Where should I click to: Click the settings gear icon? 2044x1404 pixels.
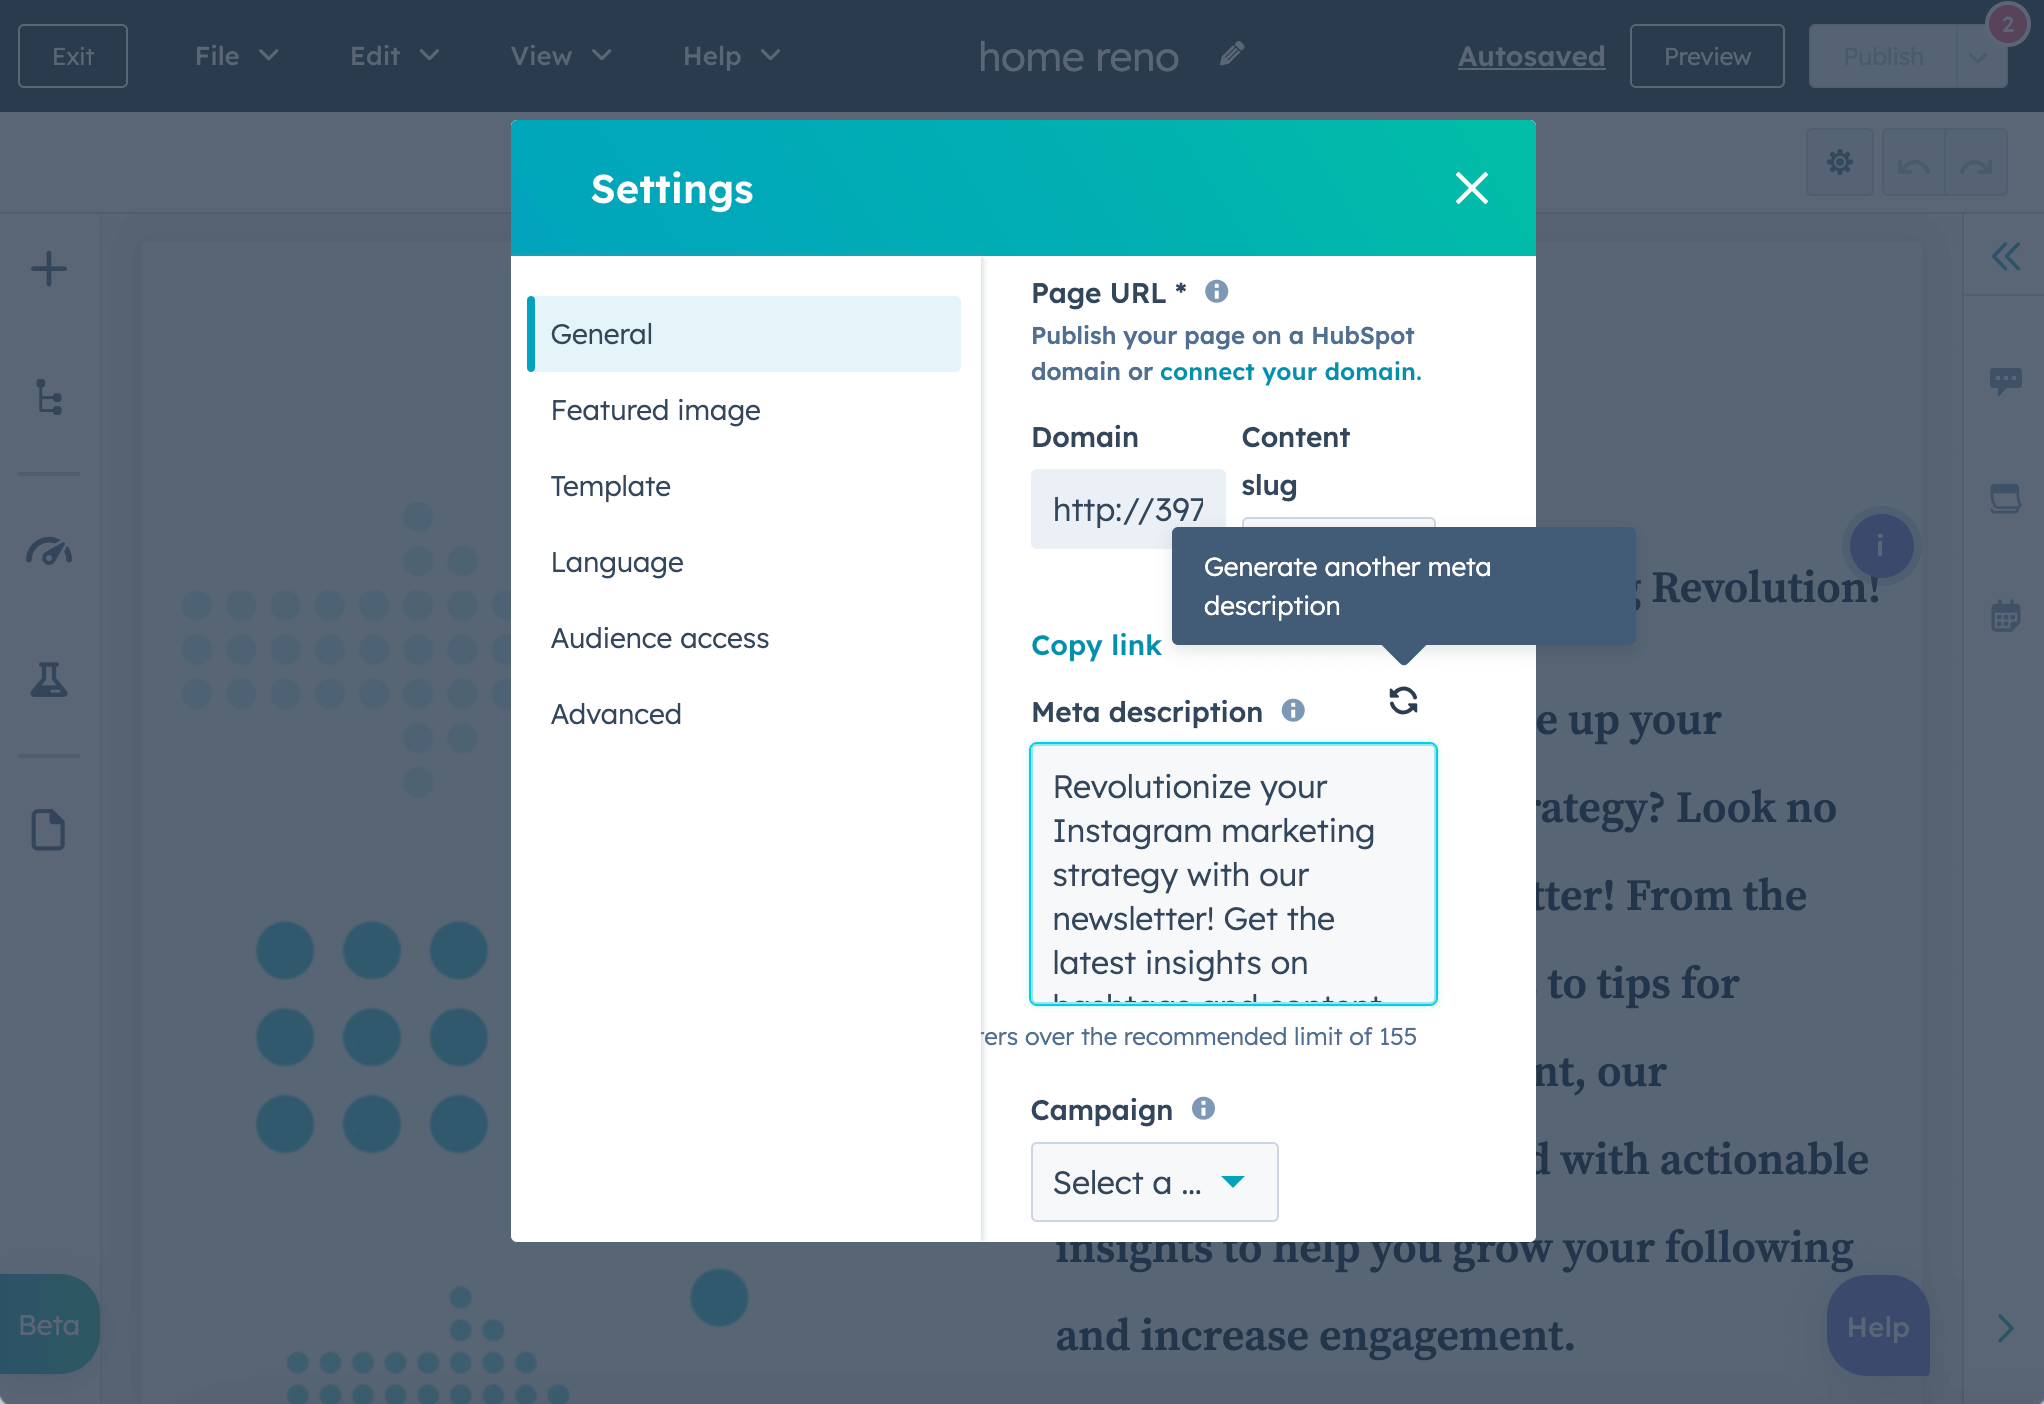[1842, 162]
